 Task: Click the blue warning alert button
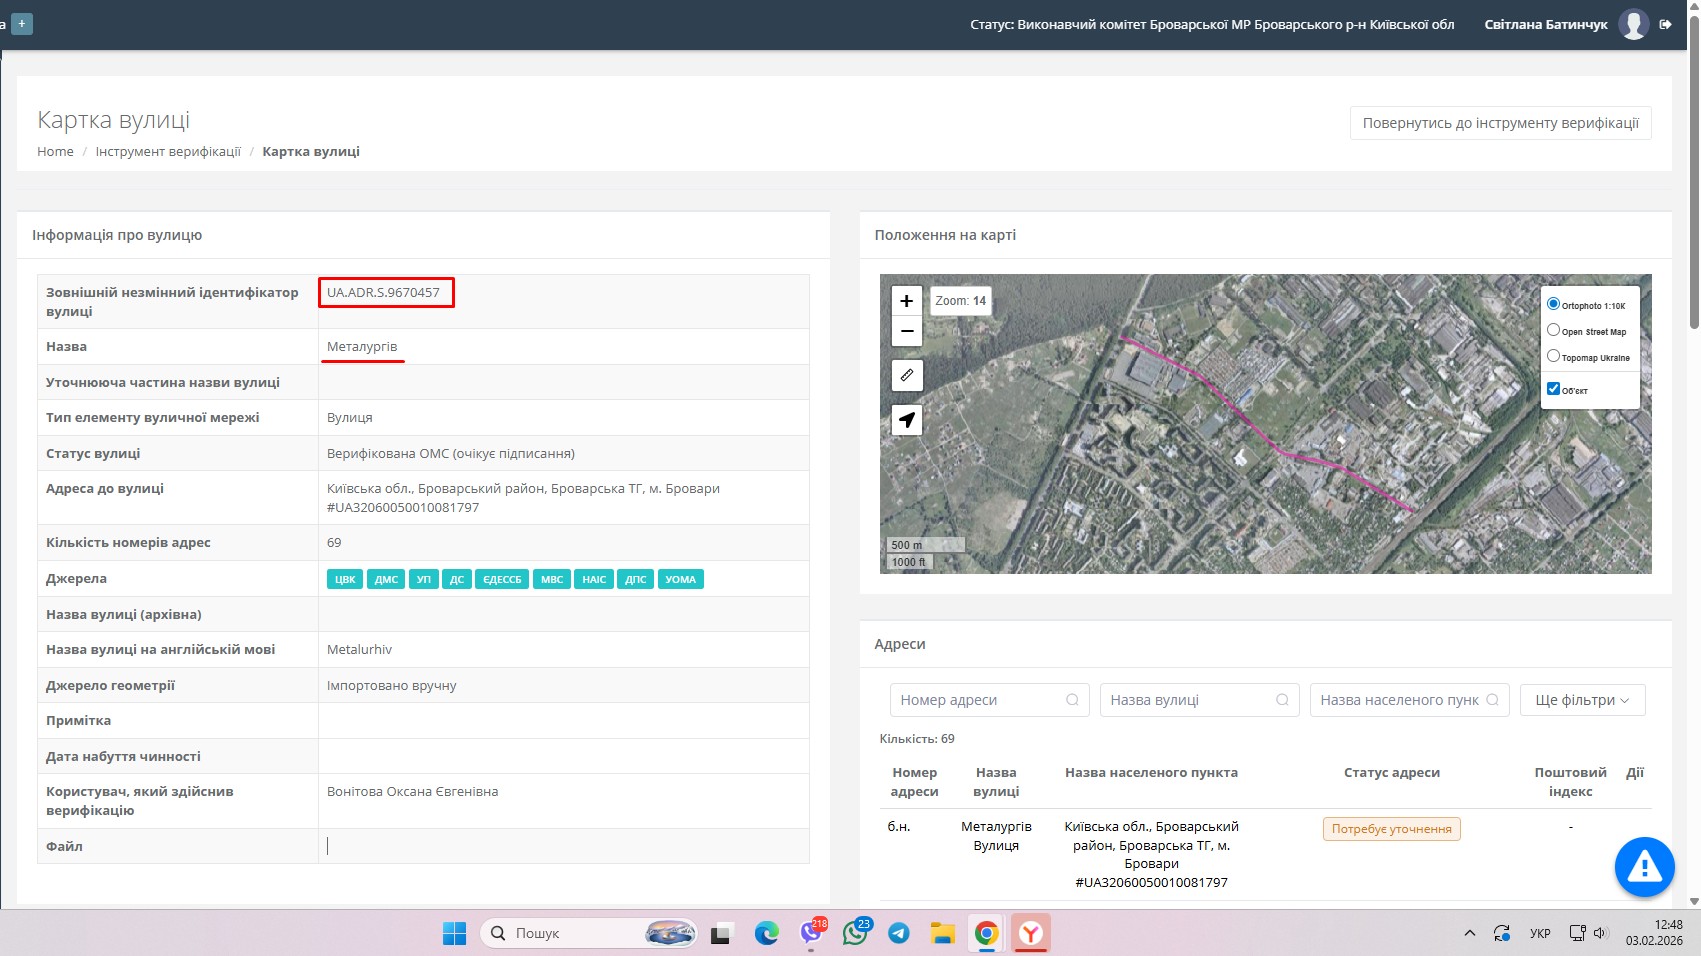(x=1643, y=867)
